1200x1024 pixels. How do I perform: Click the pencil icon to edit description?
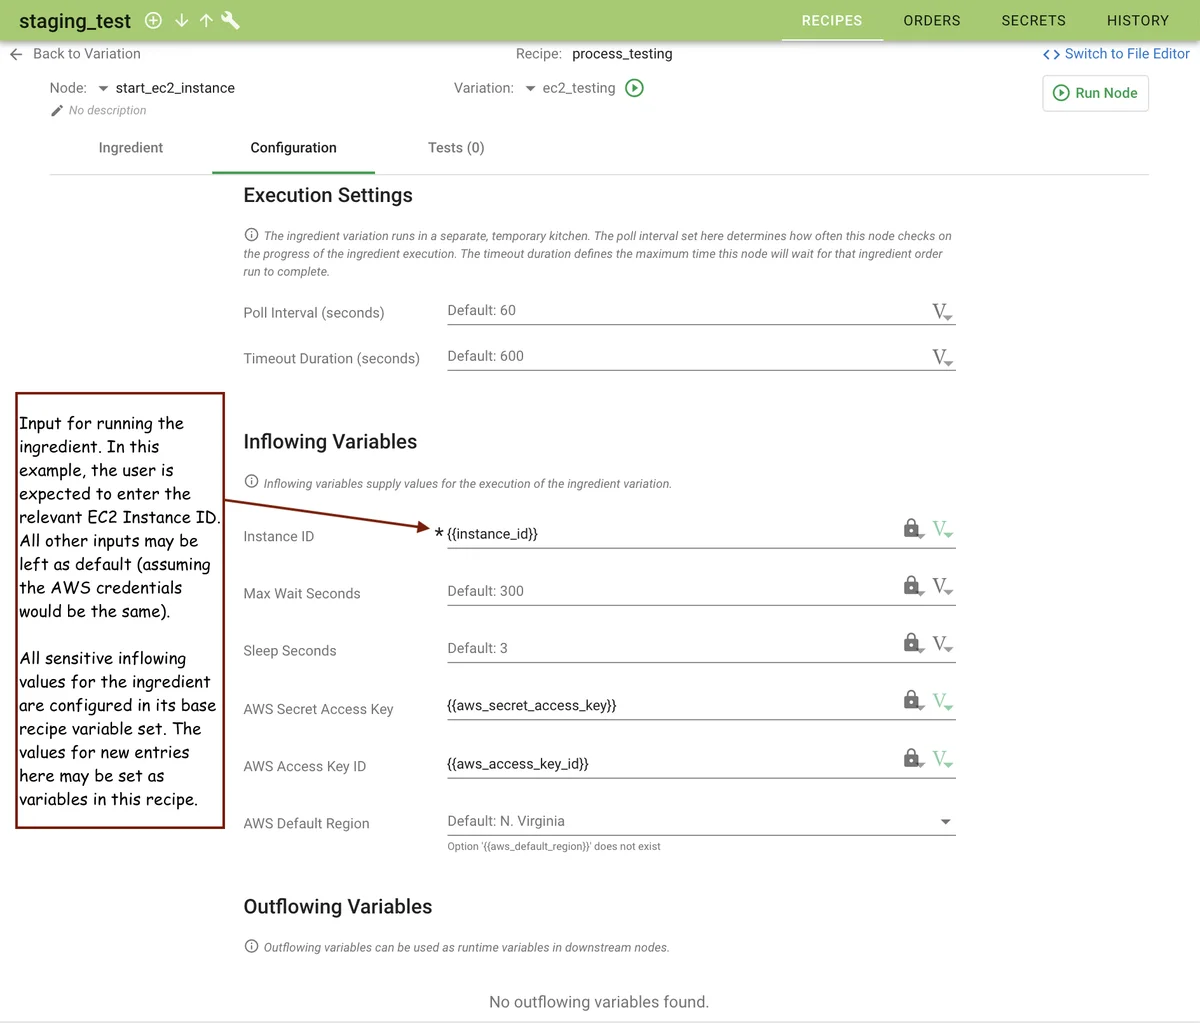point(57,111)
